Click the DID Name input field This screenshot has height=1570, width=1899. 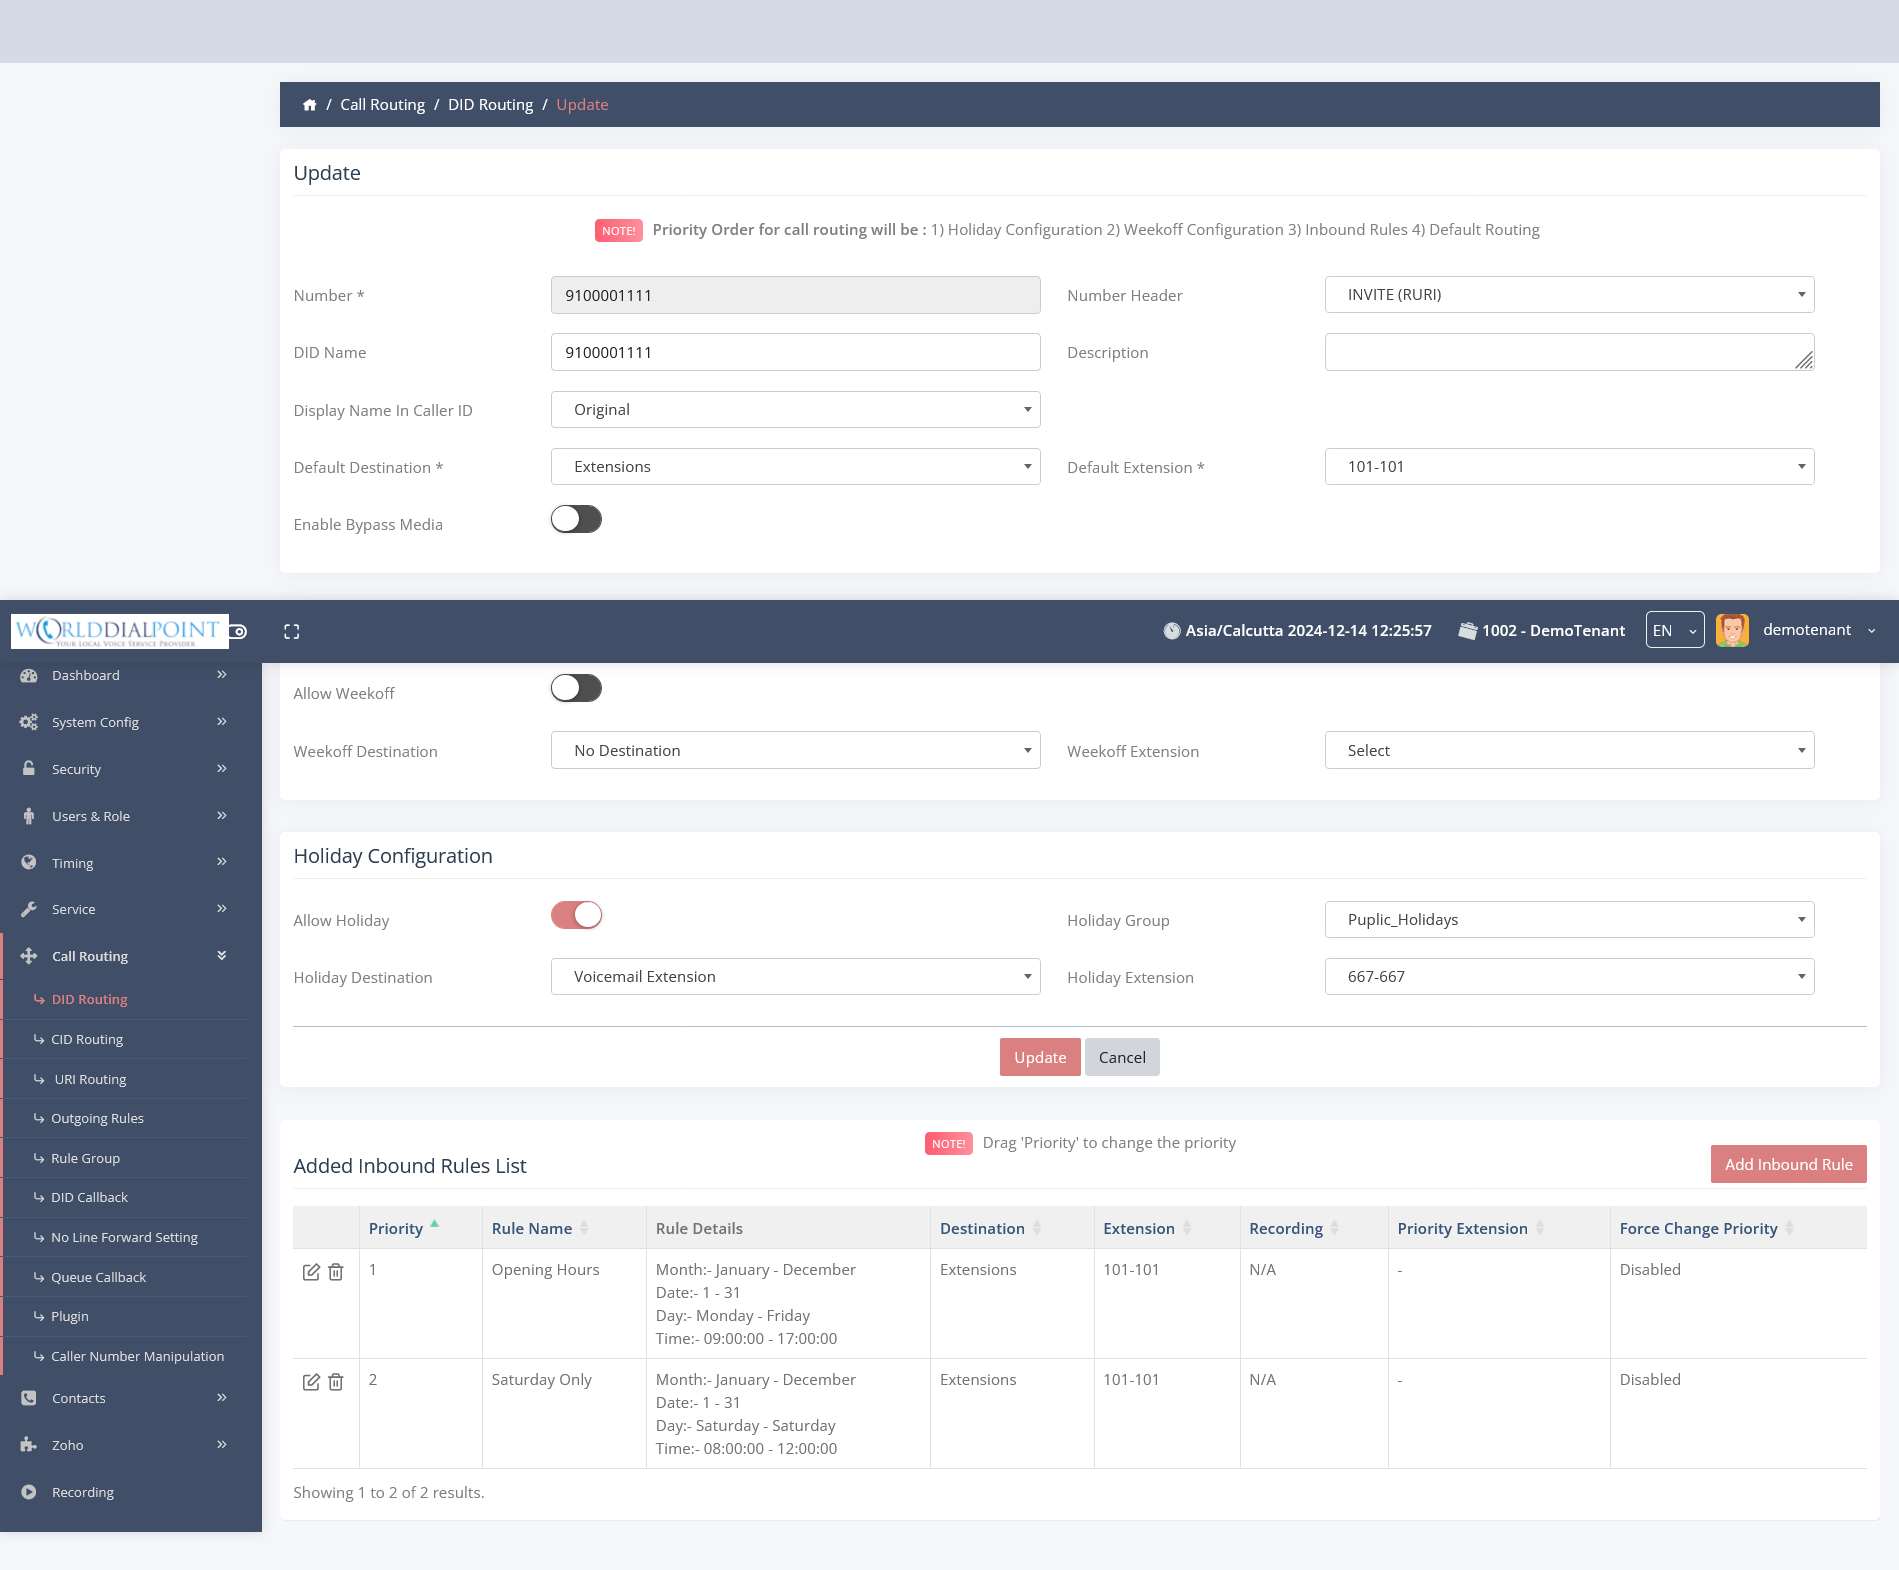[795, 352]
